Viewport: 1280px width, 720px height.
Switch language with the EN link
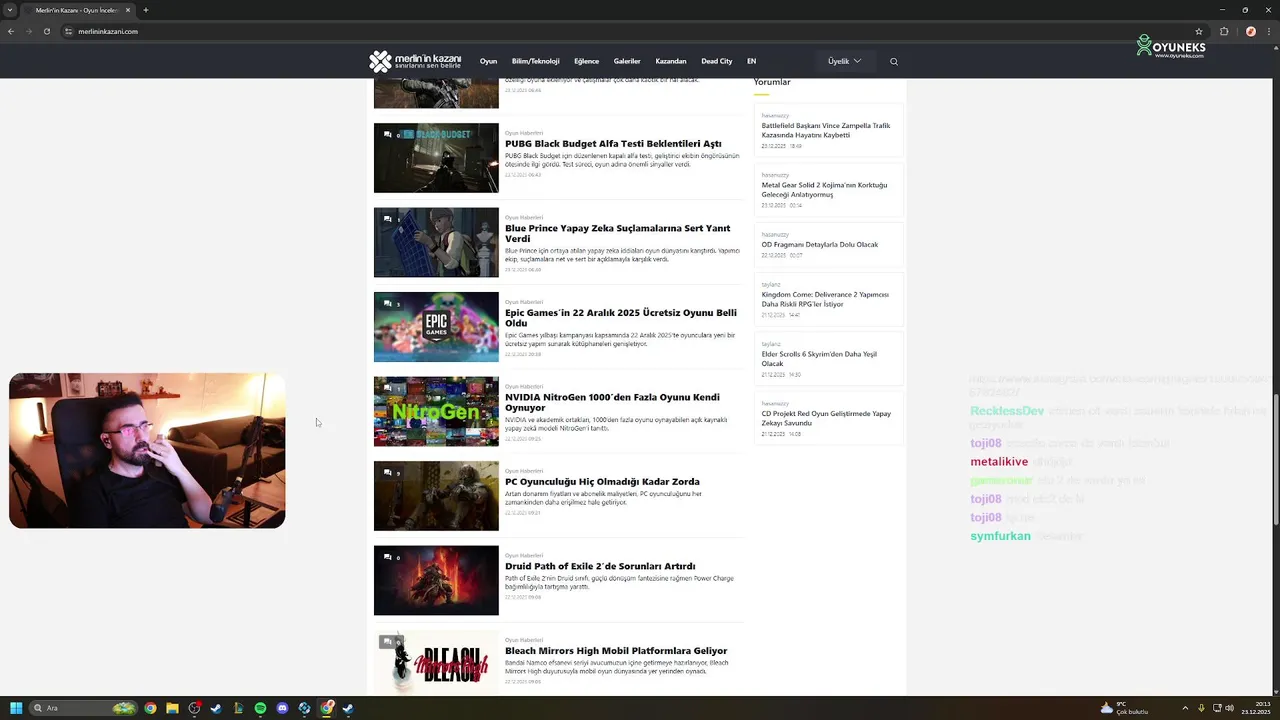751,61
